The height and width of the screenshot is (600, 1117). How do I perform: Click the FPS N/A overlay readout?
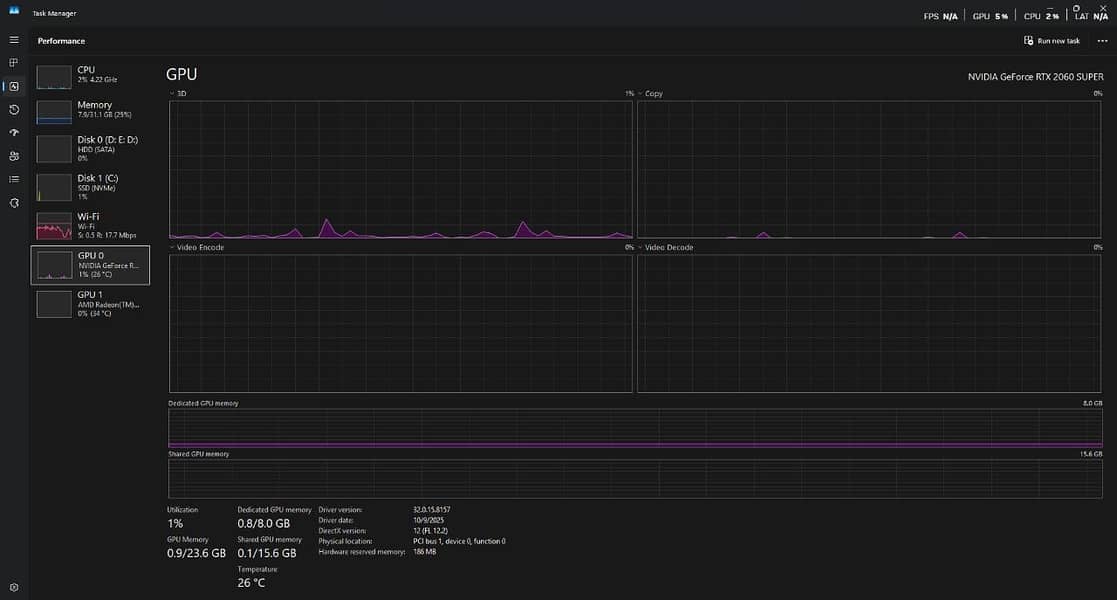click(x=940, y=16)
